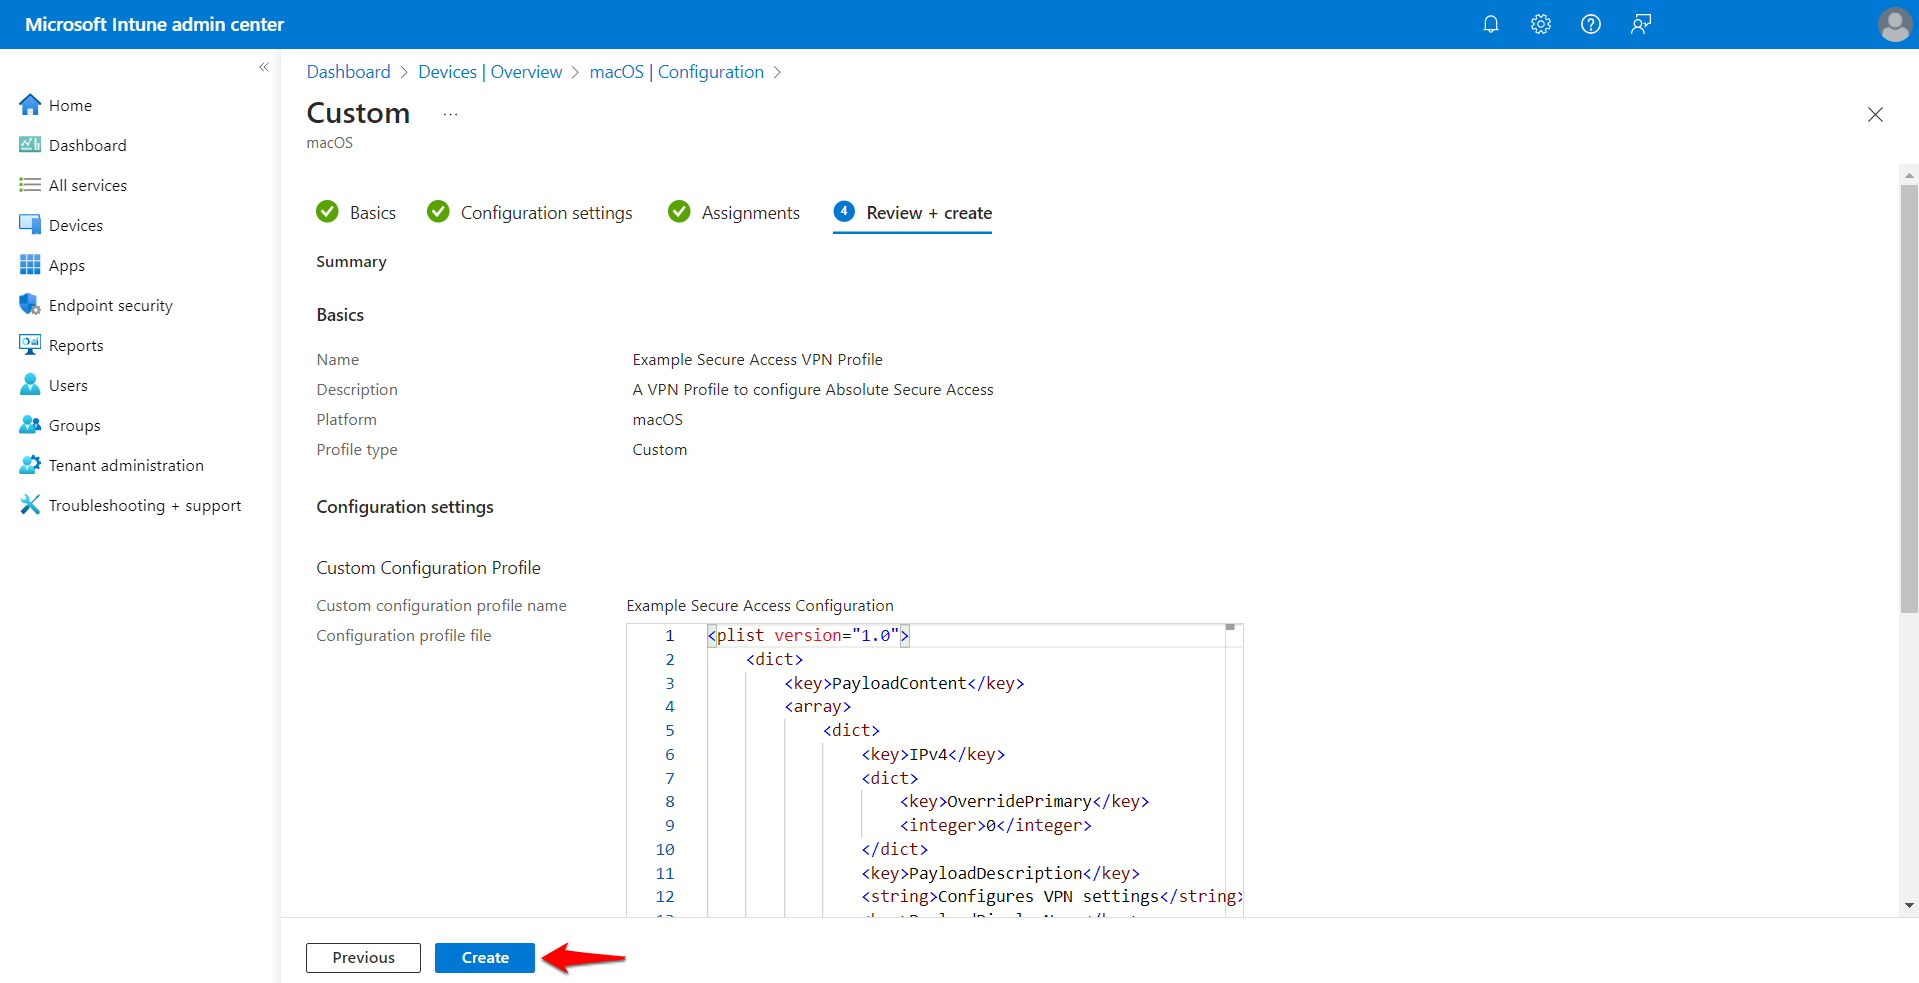Open the notifications bell icon
The image size is (1919, 983).
1490,24
